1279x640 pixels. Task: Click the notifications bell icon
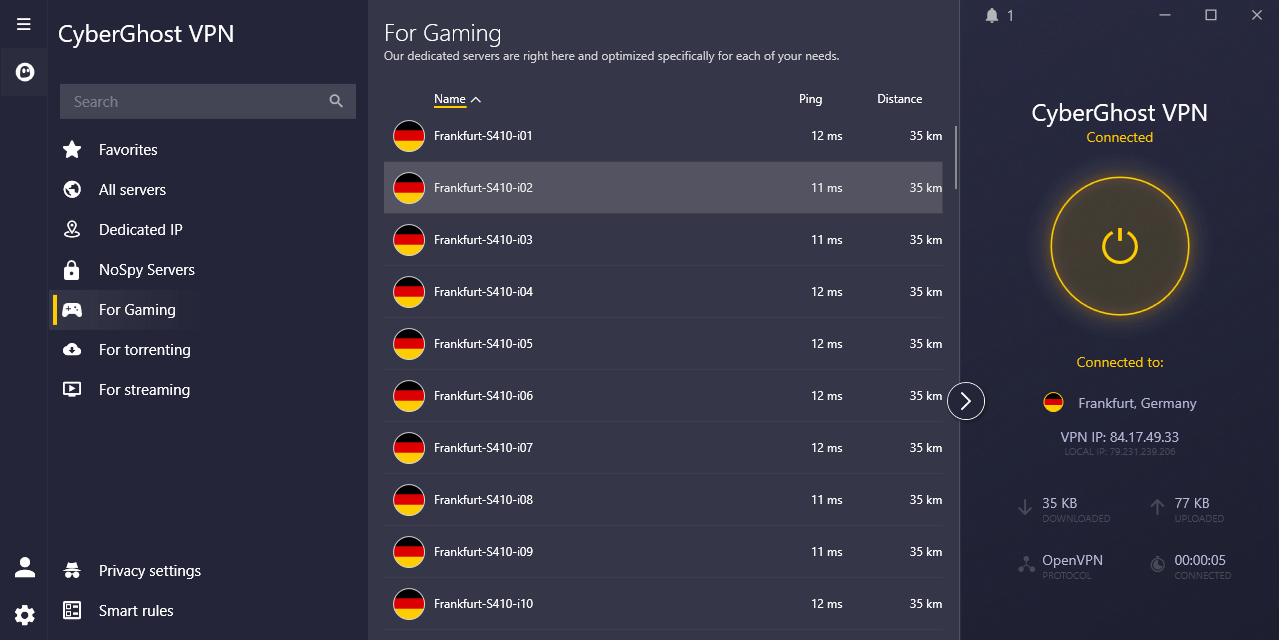(x=992, y=15)
